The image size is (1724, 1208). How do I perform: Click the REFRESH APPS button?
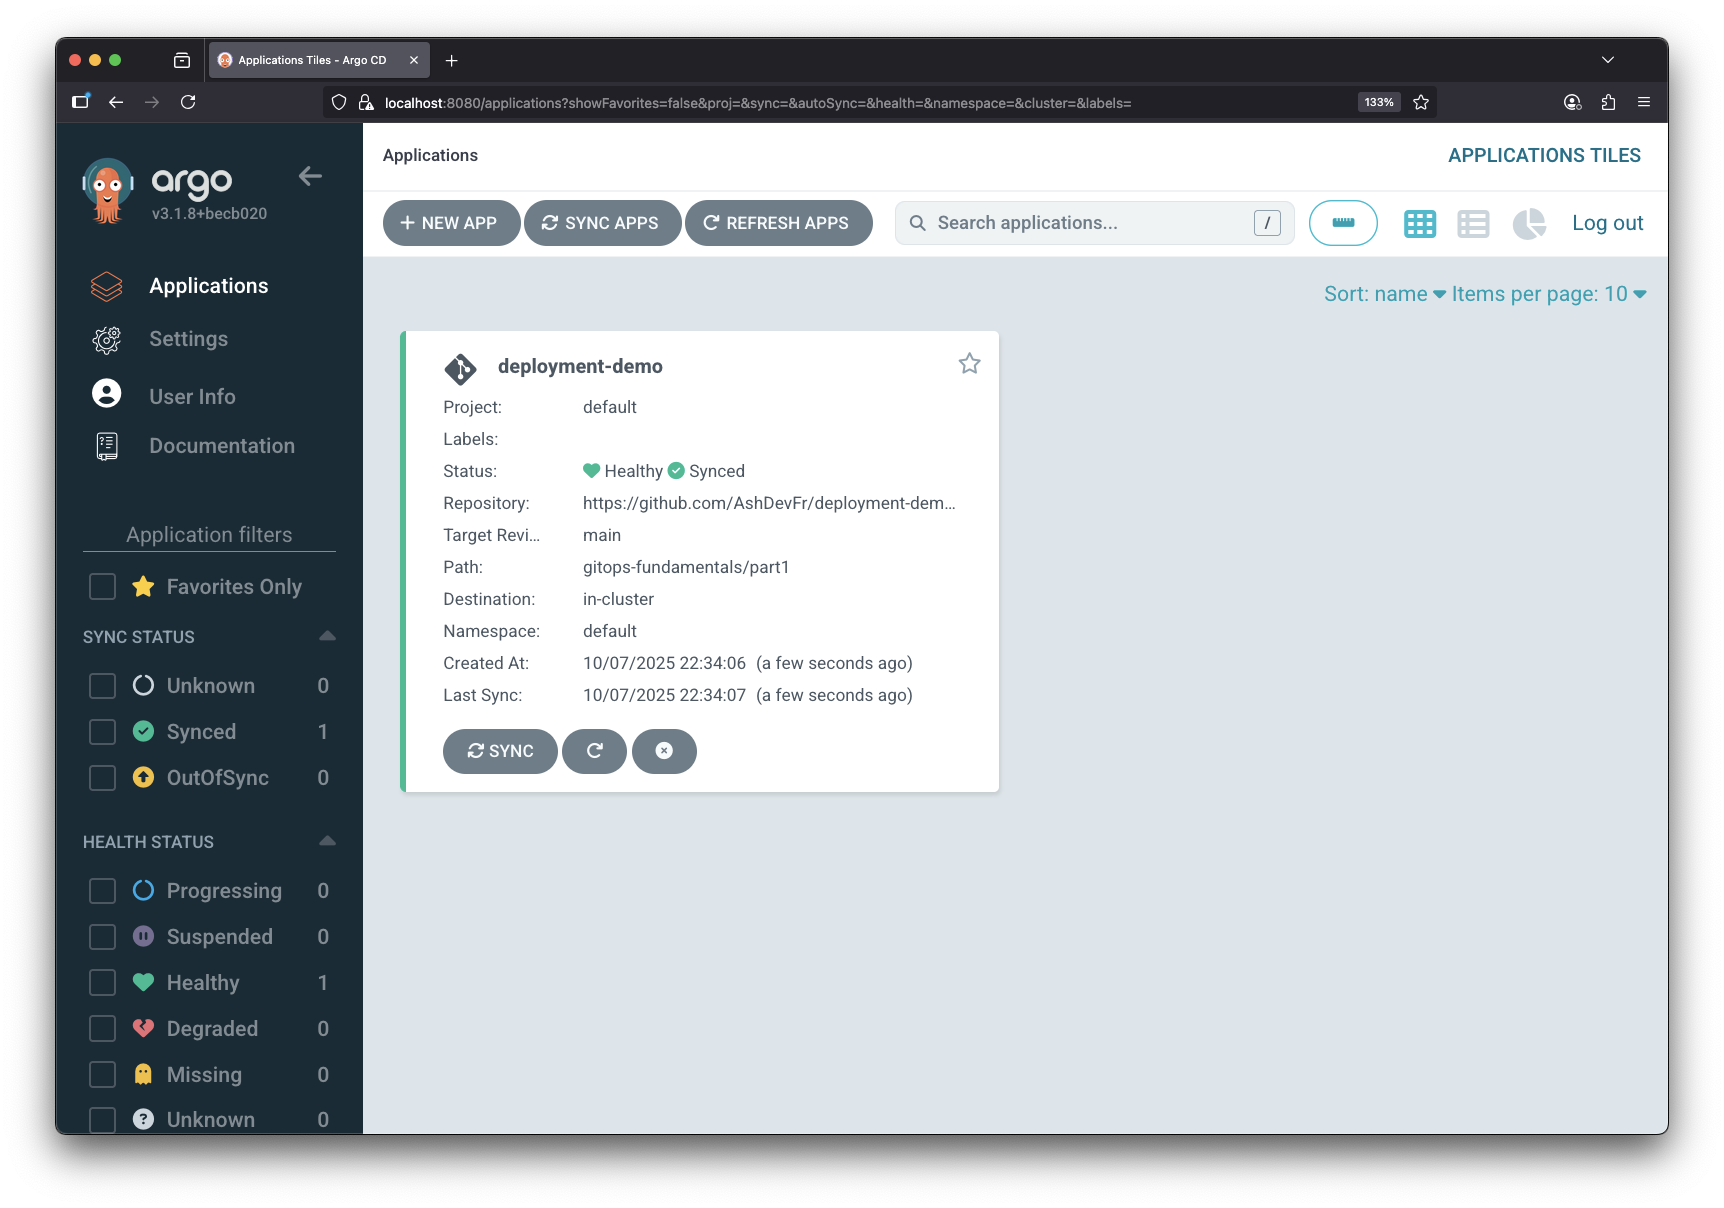(x=778, y=223)
